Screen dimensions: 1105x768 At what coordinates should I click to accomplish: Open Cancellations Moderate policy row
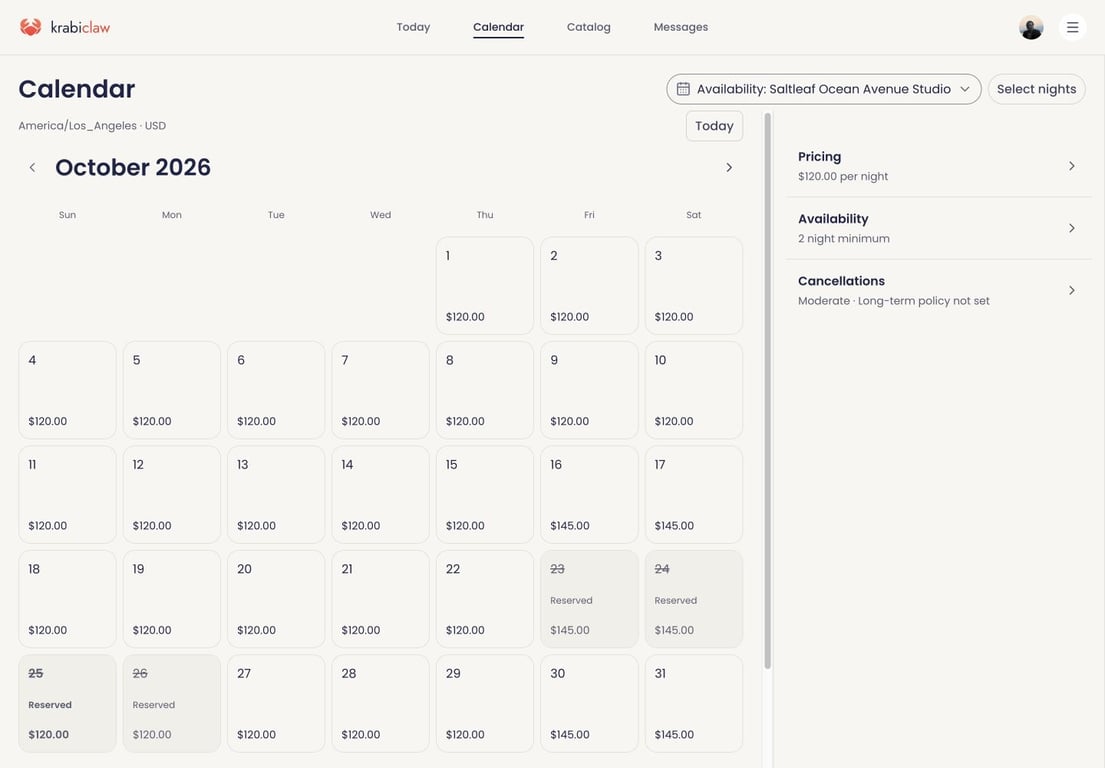938,290
